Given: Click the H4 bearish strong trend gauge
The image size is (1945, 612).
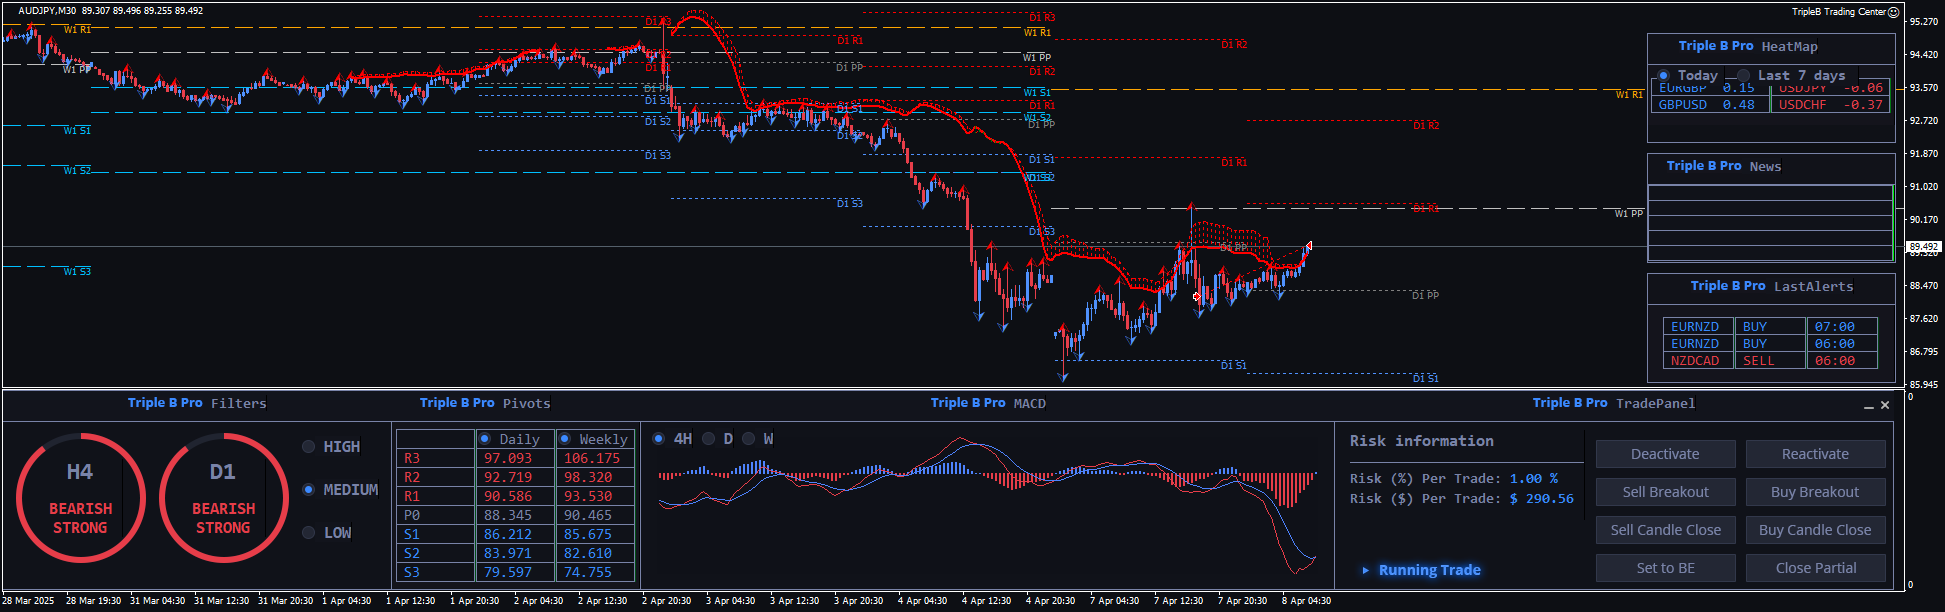Looking at the screenshot, I should pos(80,497).
